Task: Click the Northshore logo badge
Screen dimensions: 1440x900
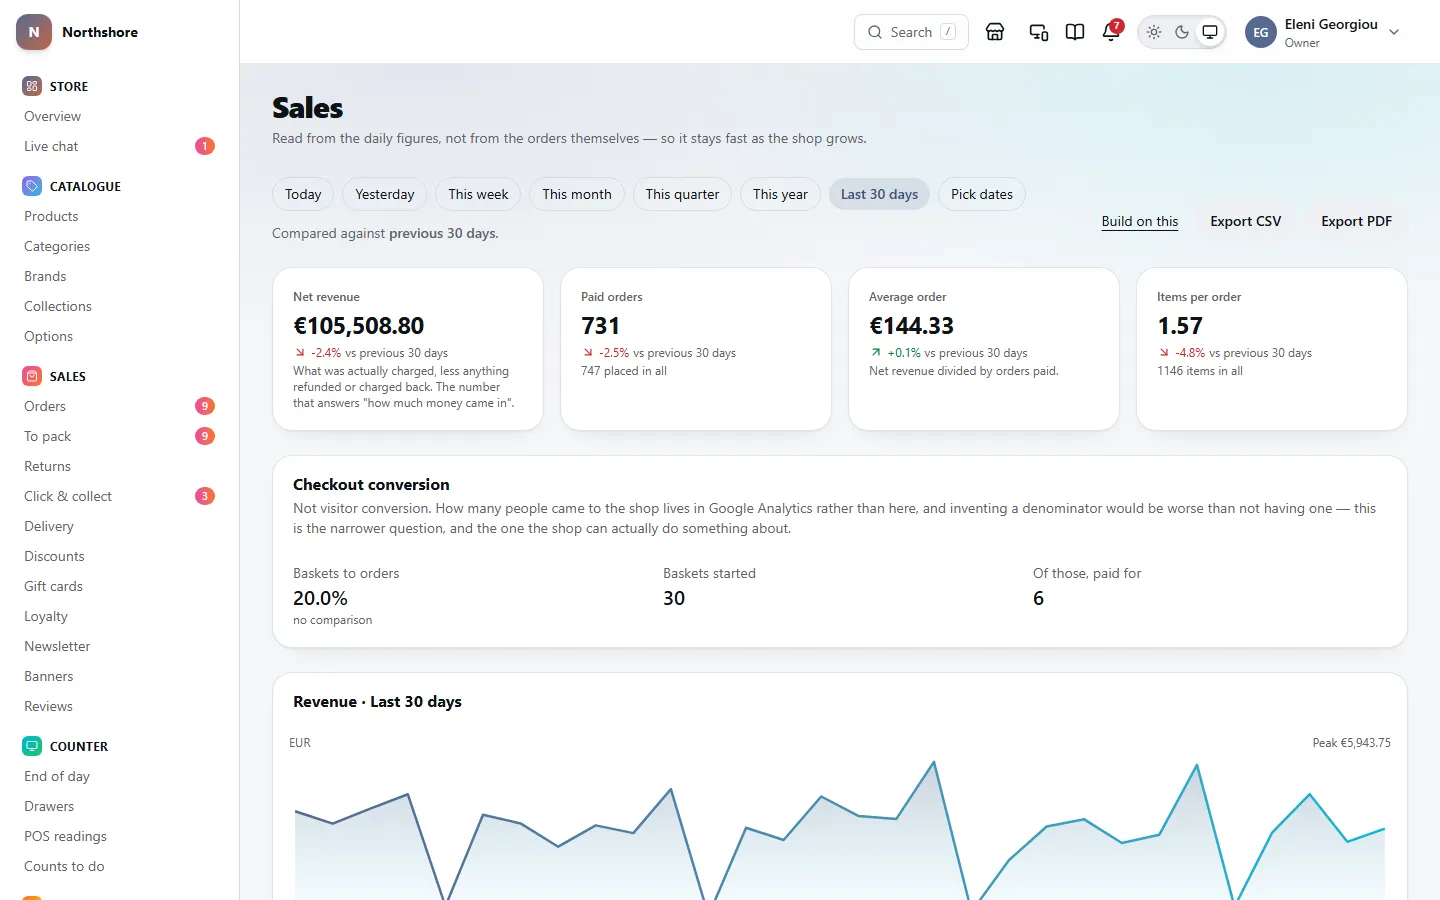Action: pos(34,32)
